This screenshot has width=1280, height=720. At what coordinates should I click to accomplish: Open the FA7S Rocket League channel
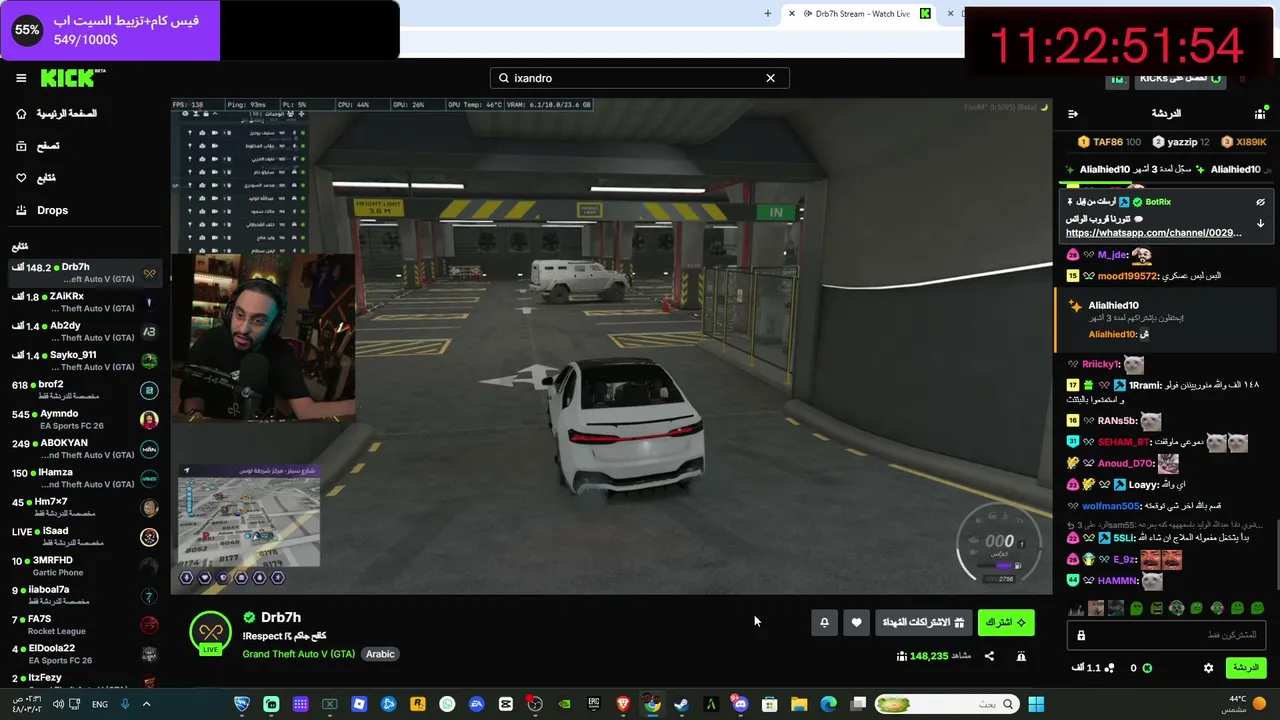tap(84, 625)
